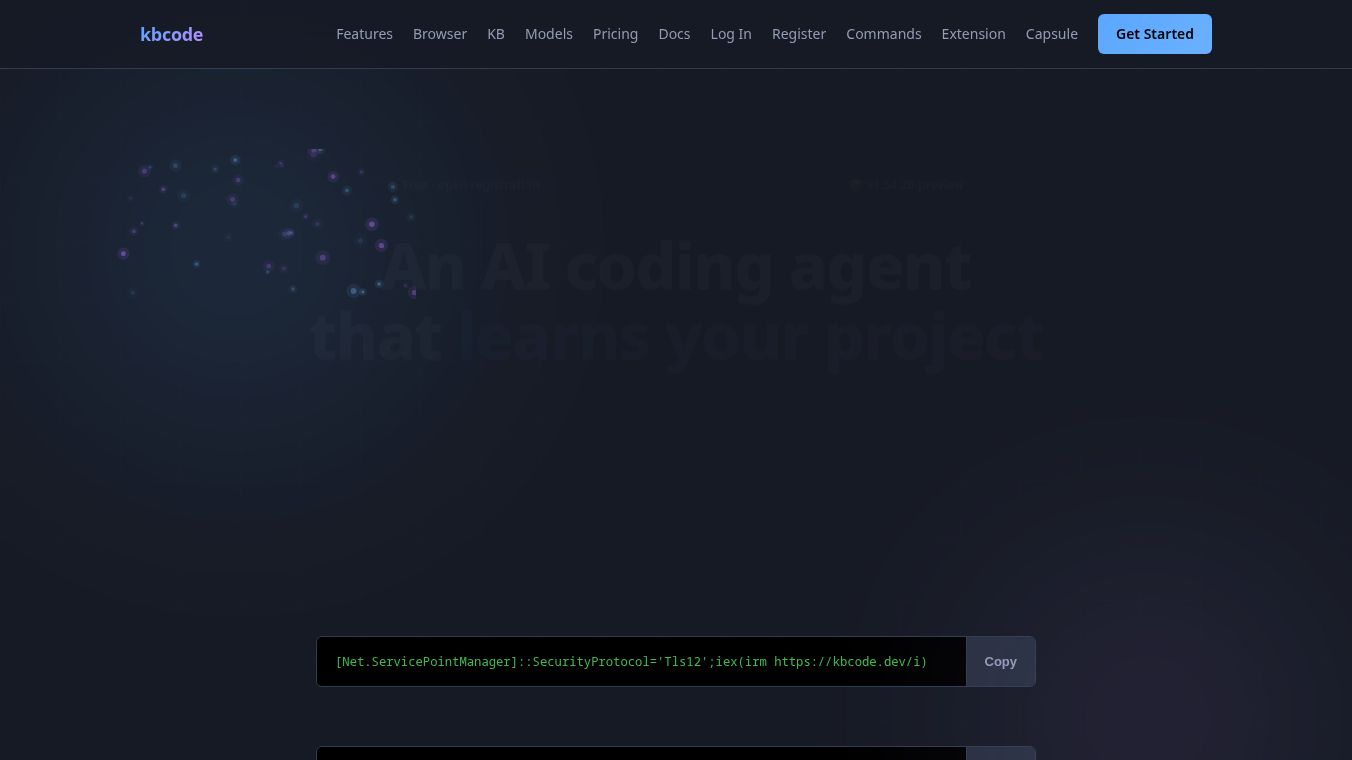This screenshot has height=760, width=1352.
Task: Open the Extension page link
Action: 973,34
